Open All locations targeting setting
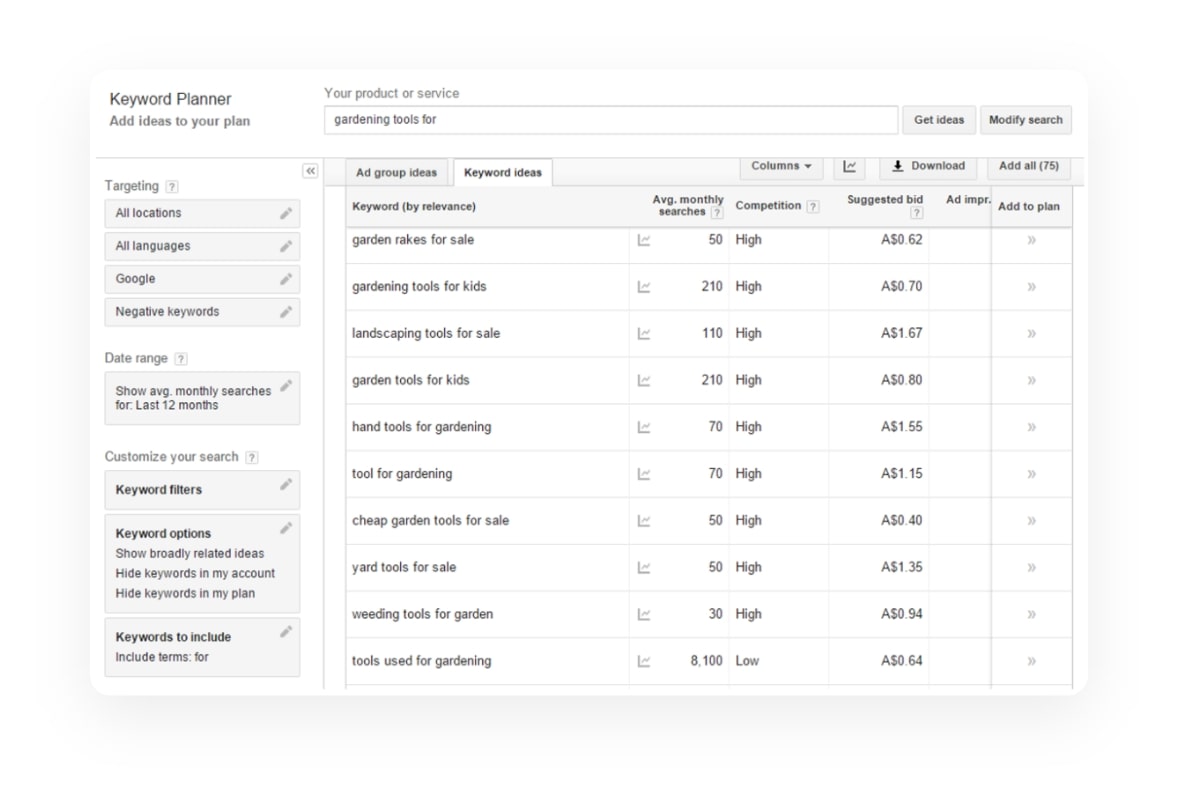The image size is (1178, 806). [202, 213]
